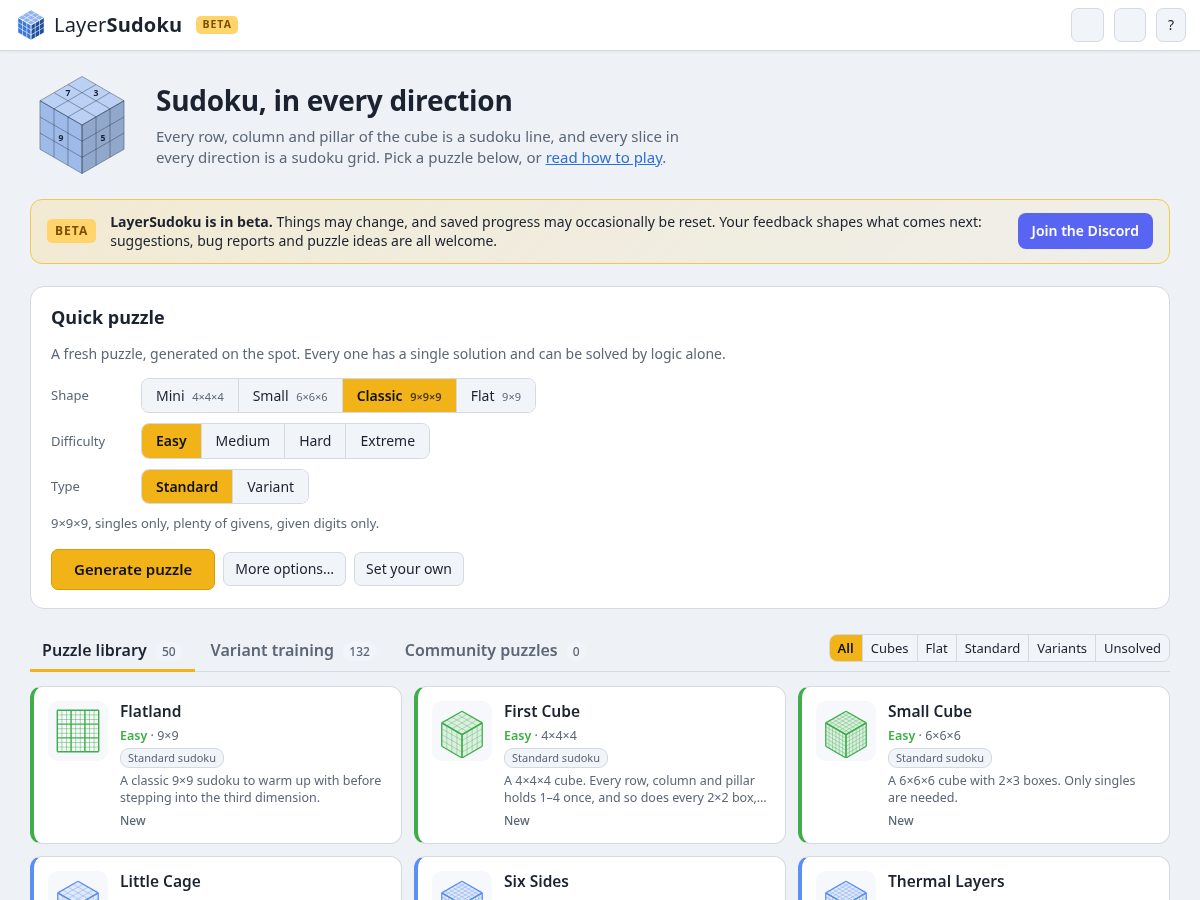Click the BETA tag in the yellow notice banner
The height and width of the screenshot is (900, 1200).
(71, 231)
